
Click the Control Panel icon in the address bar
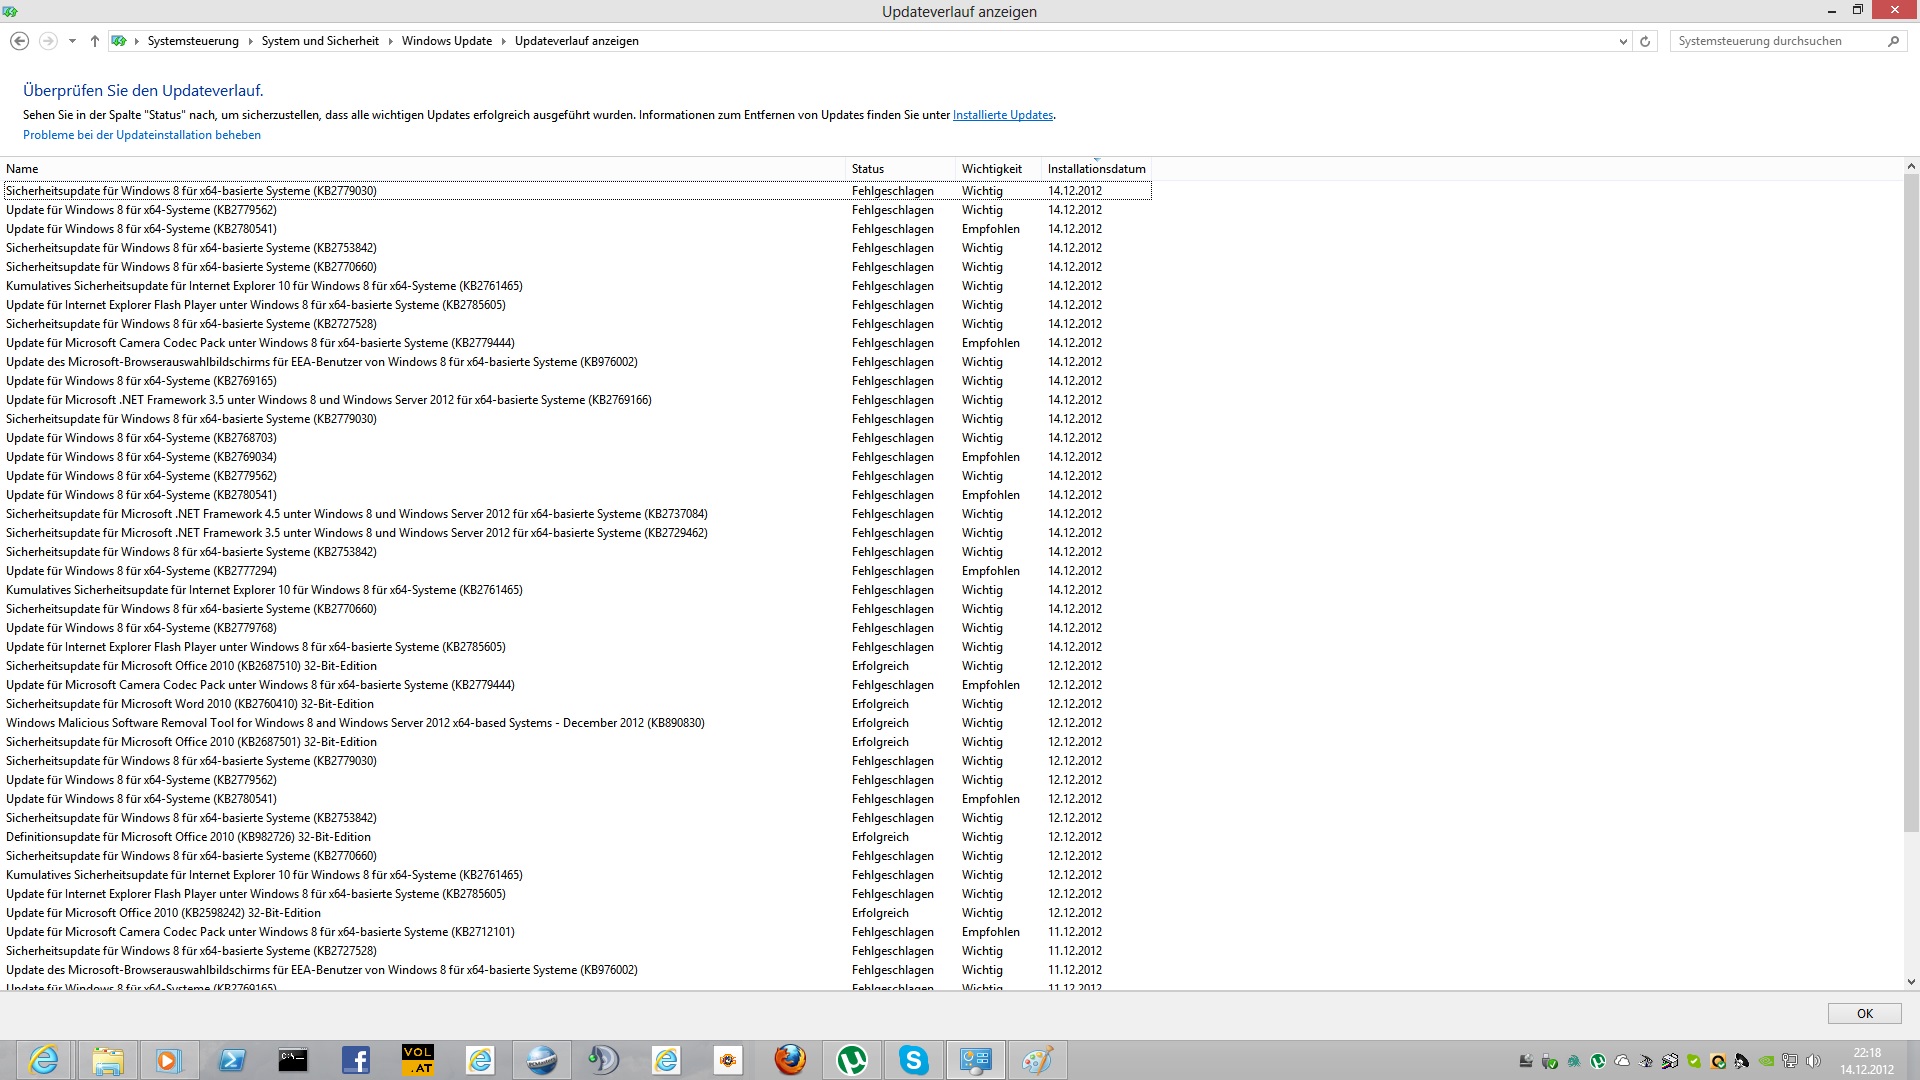coord(119,41)
